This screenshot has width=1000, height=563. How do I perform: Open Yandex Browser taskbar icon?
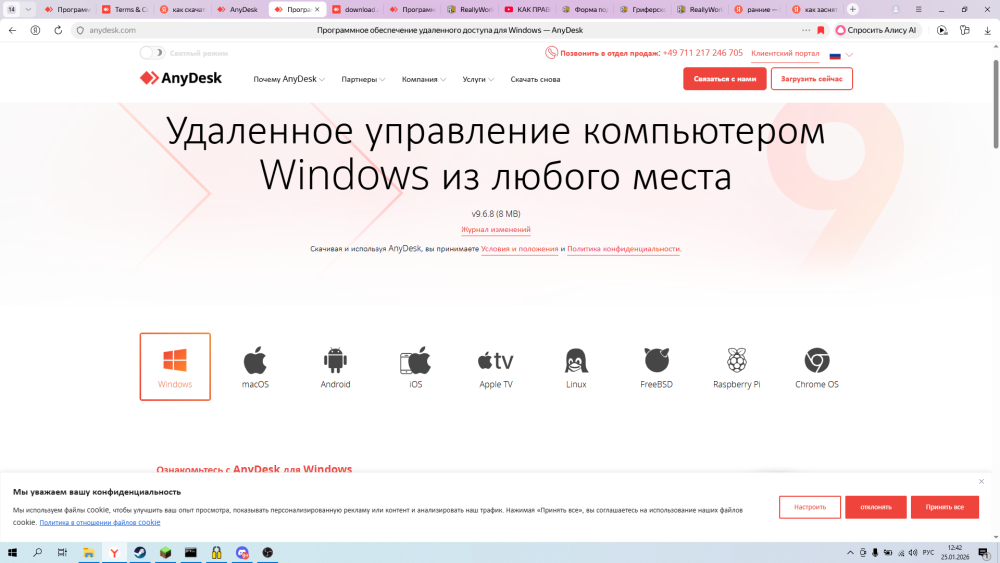pos(114,553)
